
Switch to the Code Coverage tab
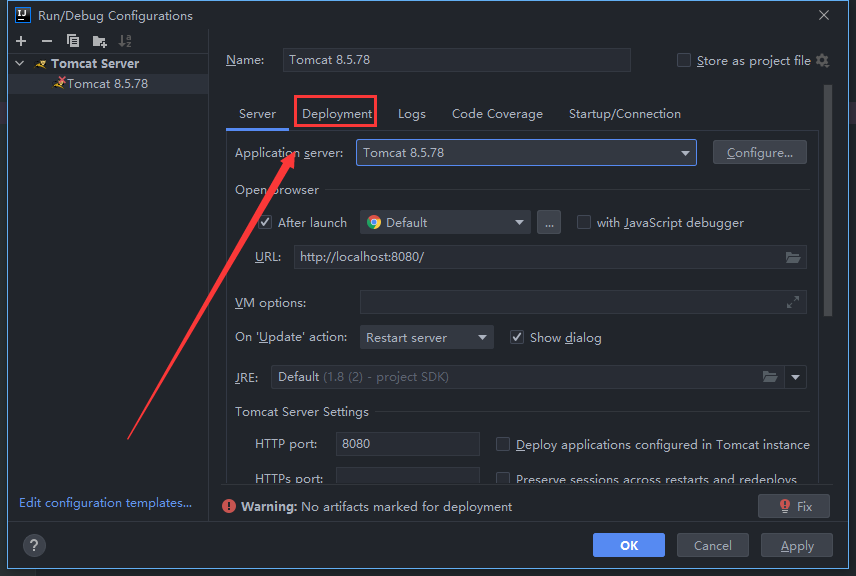pyautogui.click(x=497, y=114)
